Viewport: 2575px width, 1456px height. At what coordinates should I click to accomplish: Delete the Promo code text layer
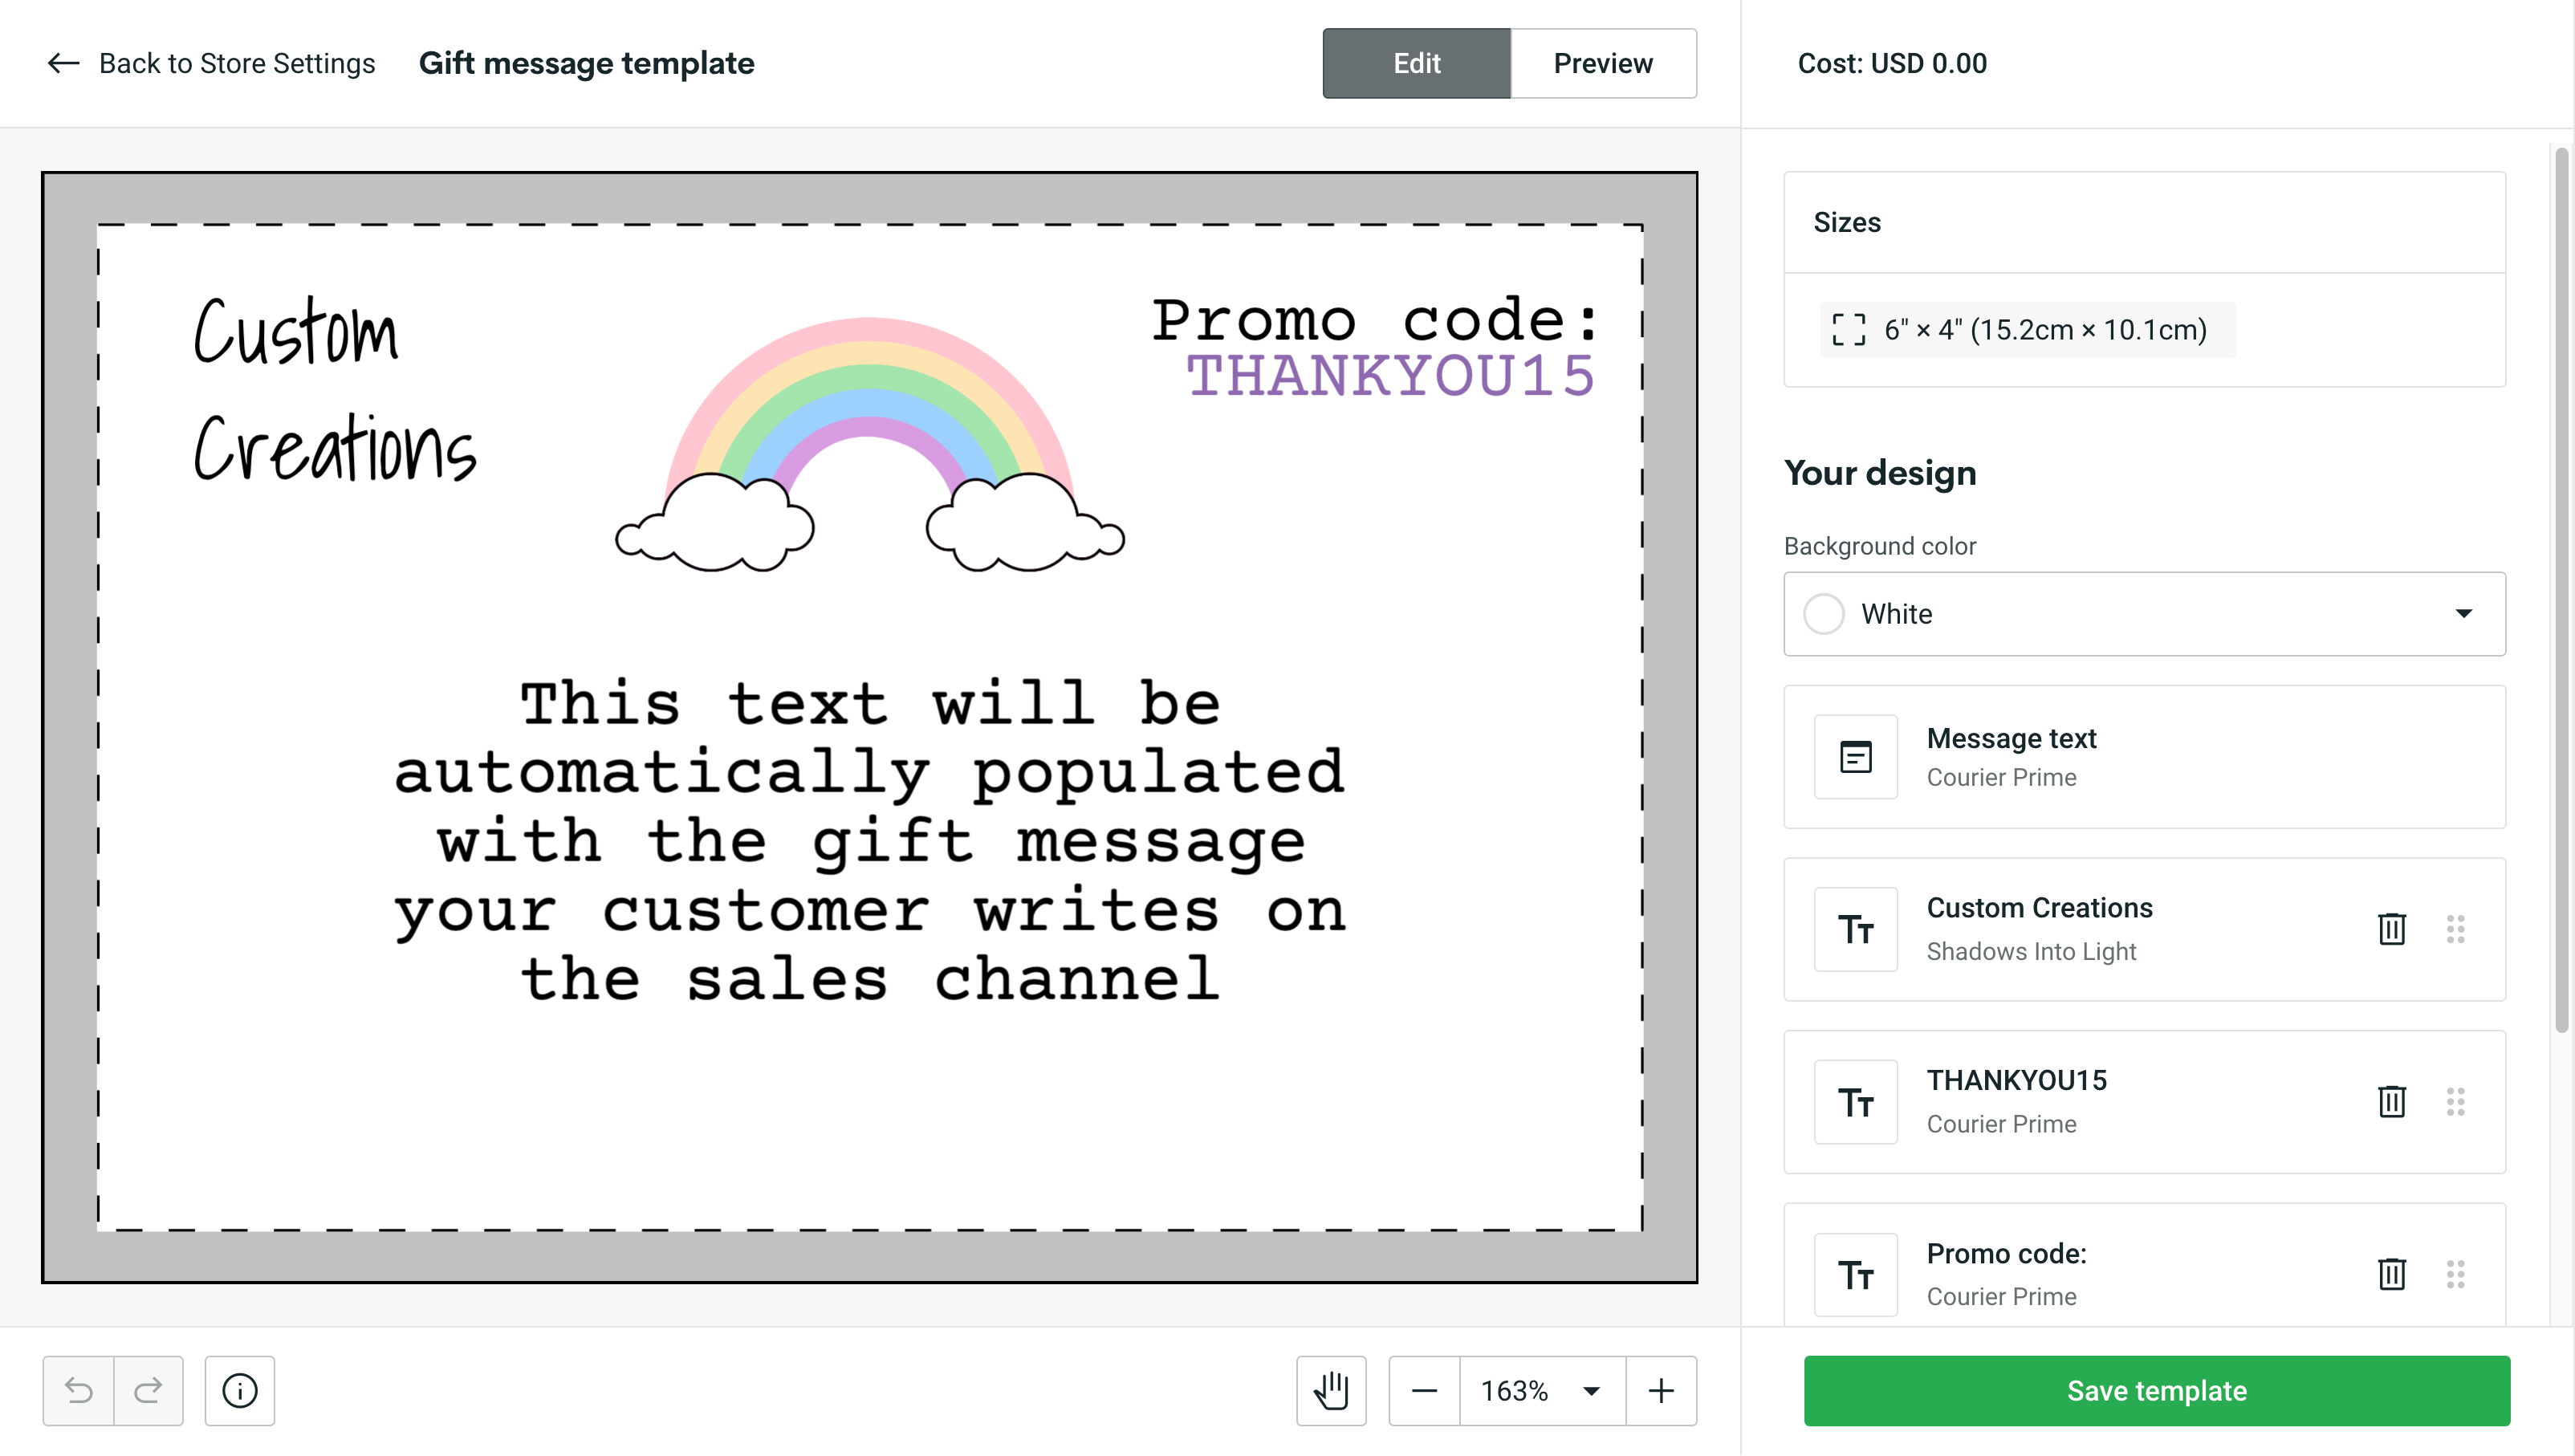point(2391,1275)
